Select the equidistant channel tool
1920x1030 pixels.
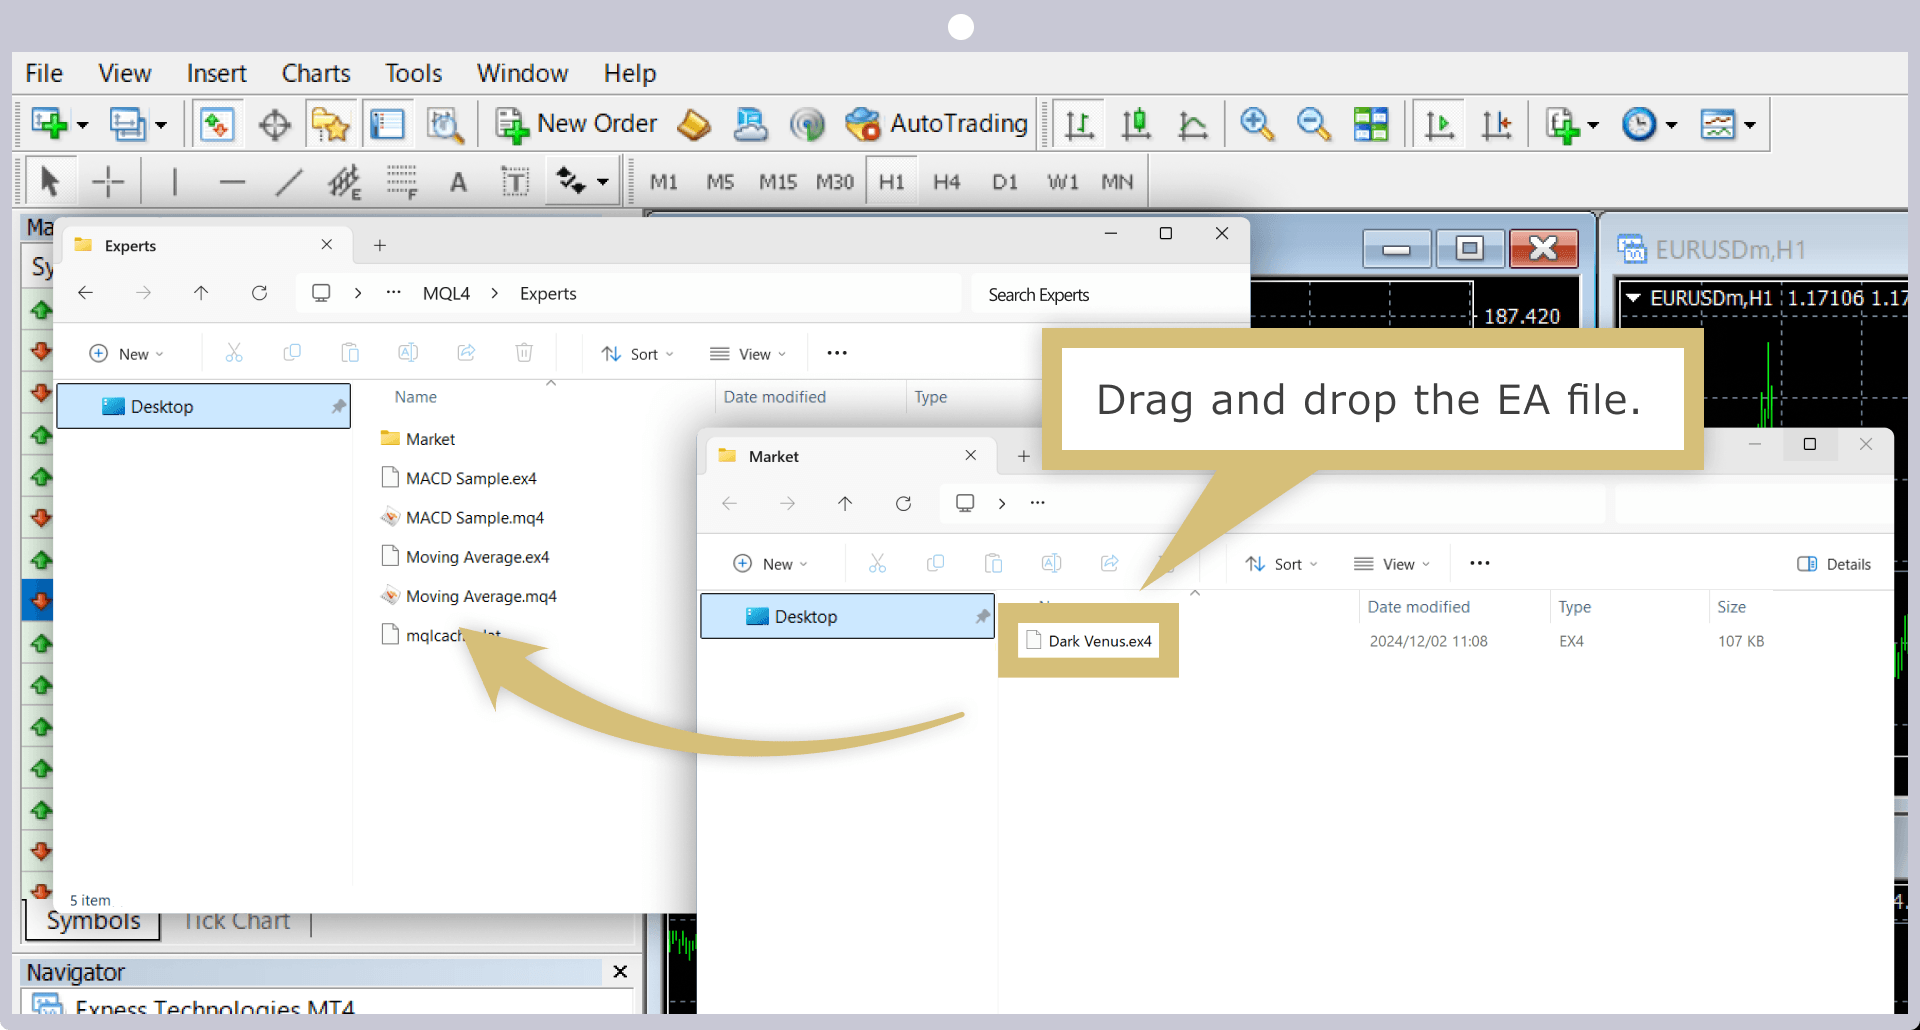click(345, 182)
